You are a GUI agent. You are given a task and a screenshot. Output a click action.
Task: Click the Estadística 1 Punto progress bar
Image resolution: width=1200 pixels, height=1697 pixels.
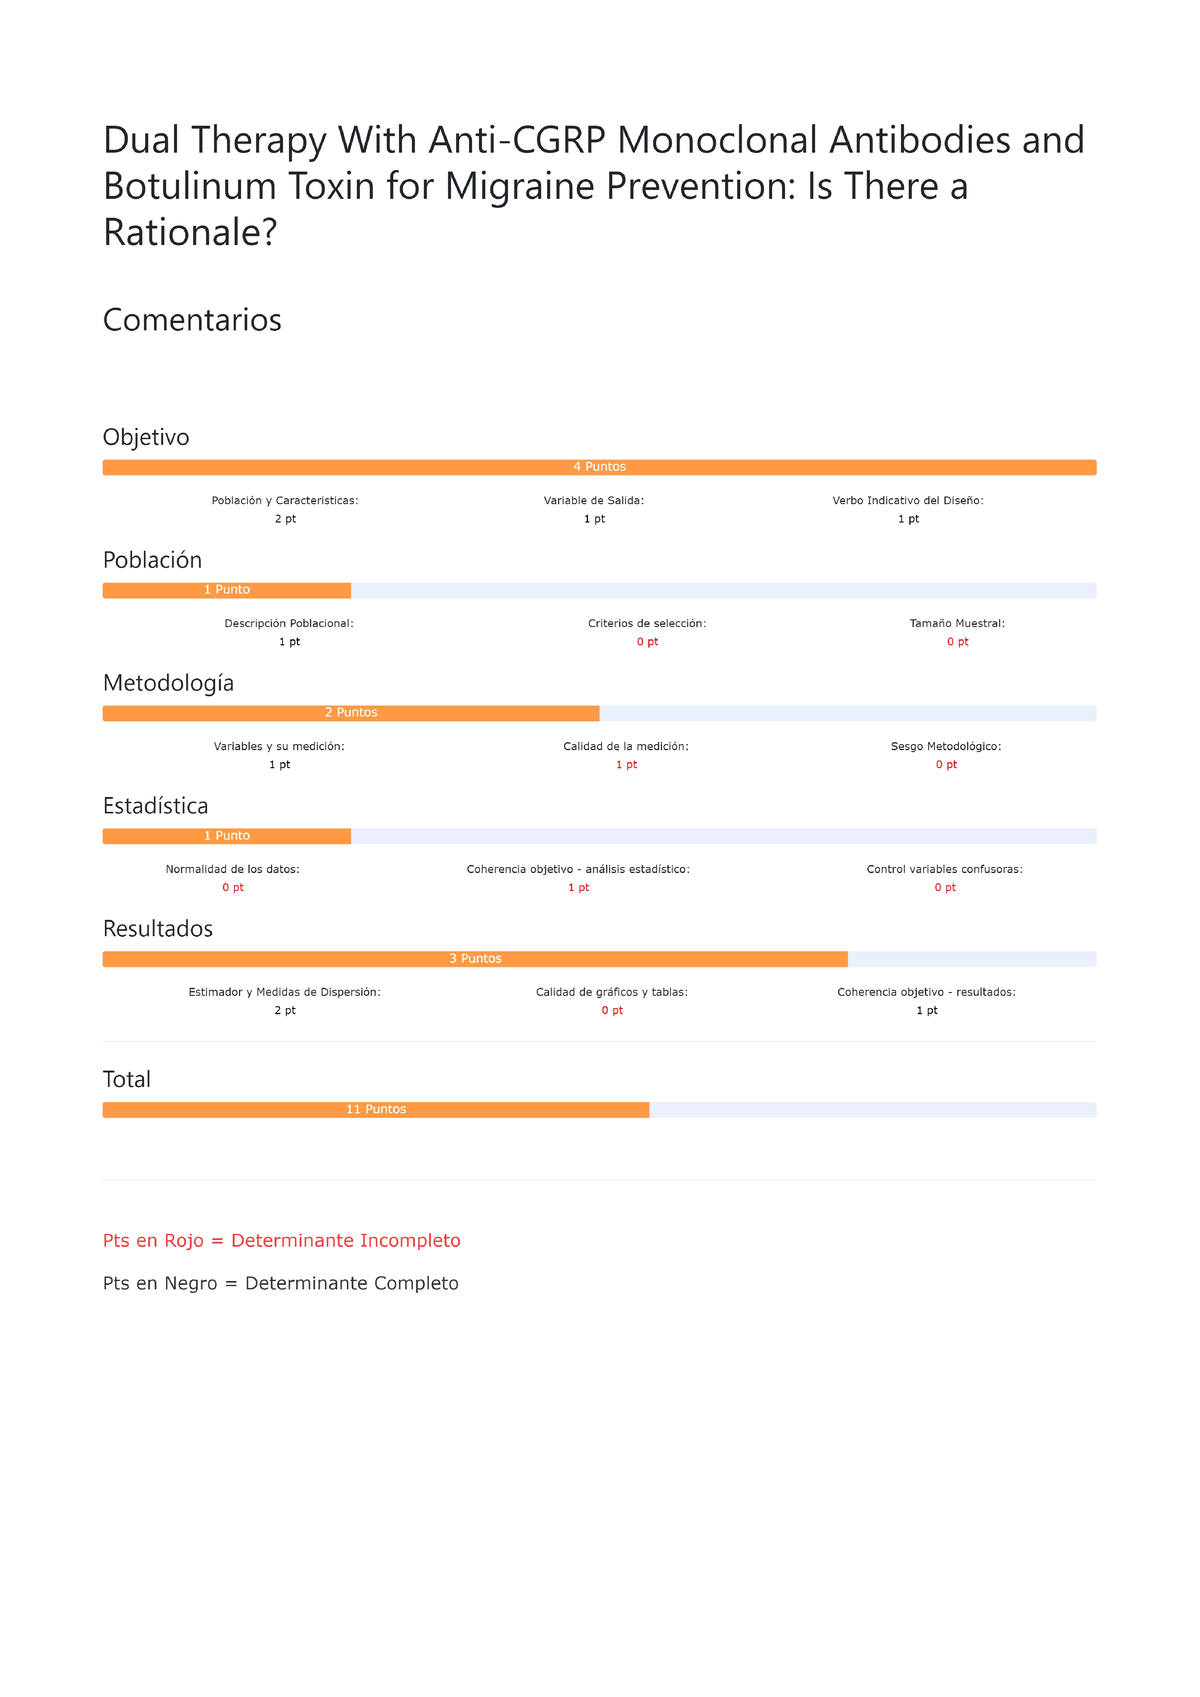click(227, 836)
